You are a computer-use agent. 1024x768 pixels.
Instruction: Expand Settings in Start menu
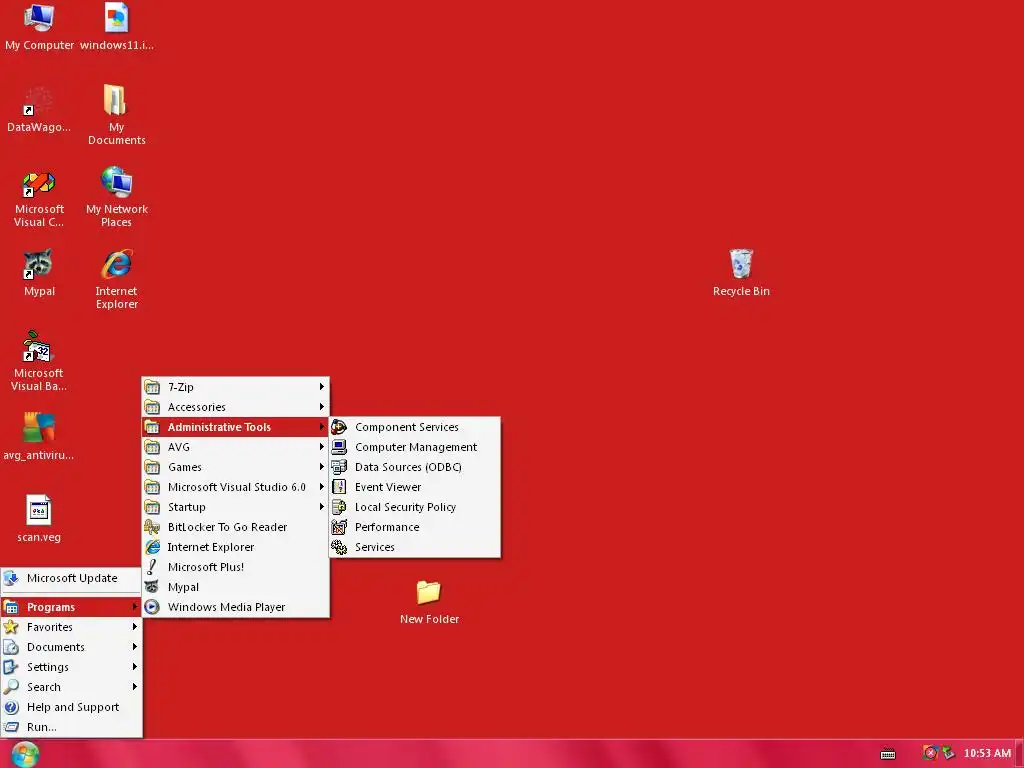[71, 667]
